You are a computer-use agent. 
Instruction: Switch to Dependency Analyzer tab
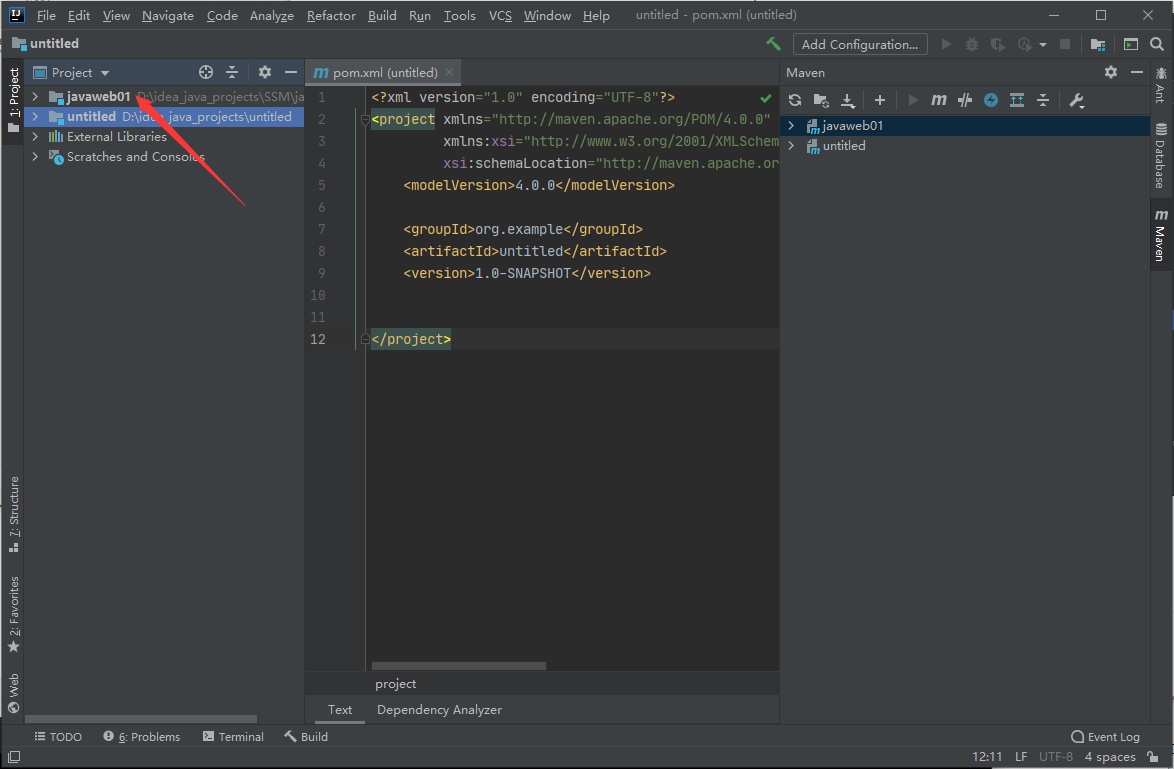439,710
